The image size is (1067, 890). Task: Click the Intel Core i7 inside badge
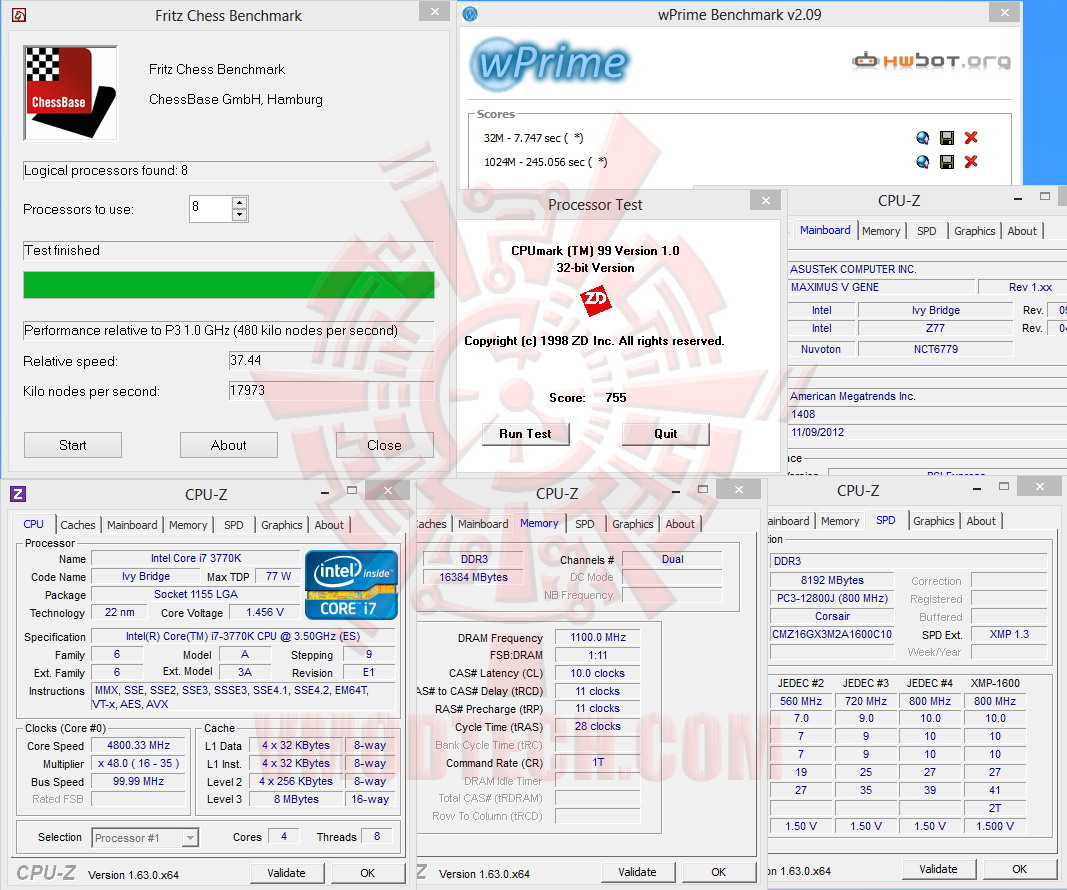[351, 585]
